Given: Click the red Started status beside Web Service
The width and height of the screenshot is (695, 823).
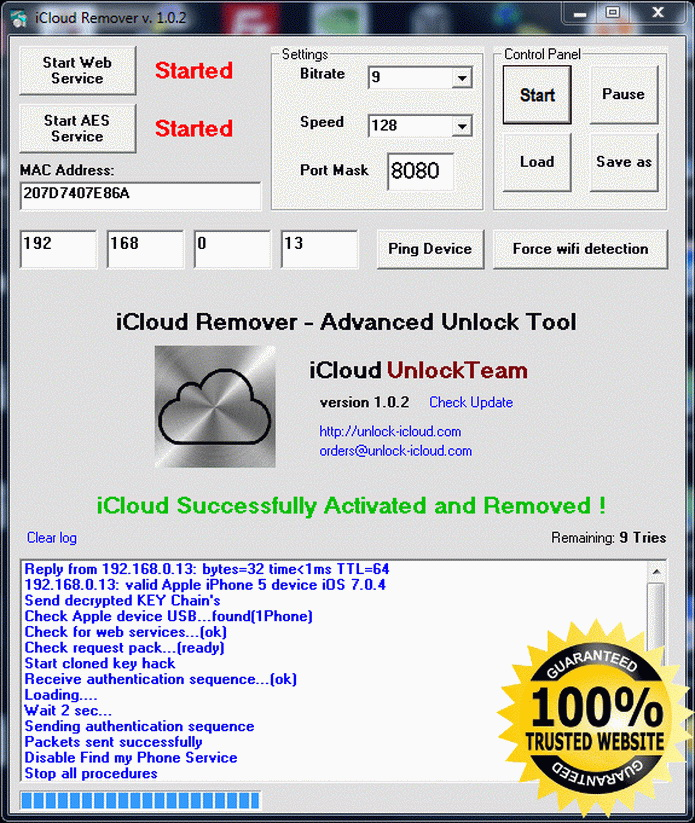Looking at the screenshot, I should point(194,71).
